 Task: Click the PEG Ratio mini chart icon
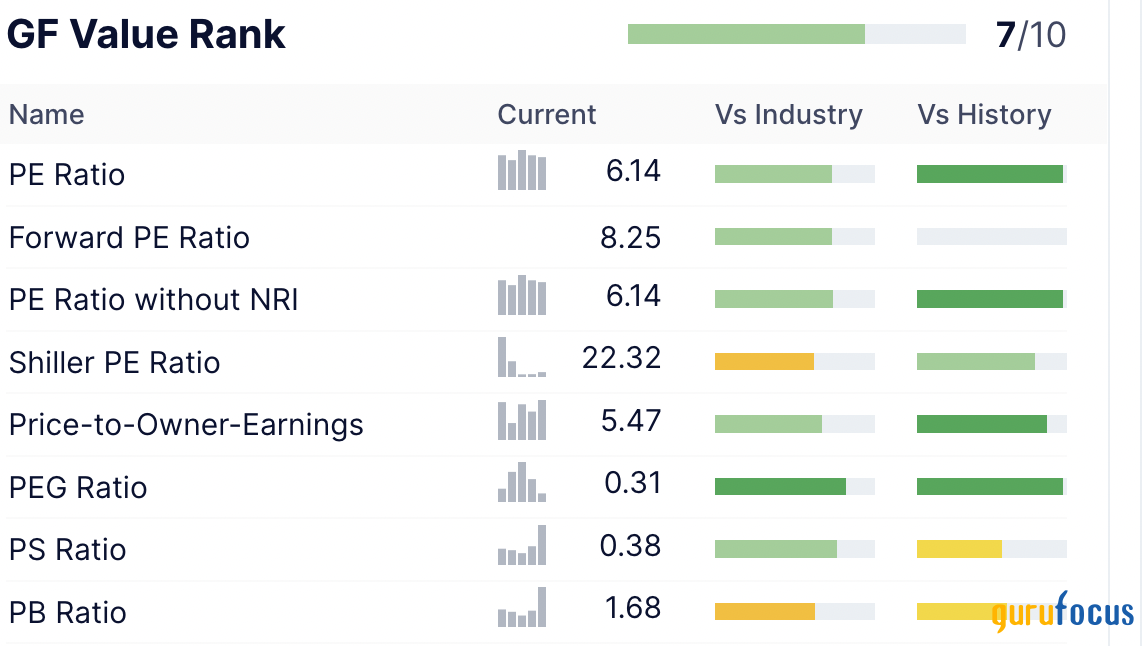click(522, 483)
